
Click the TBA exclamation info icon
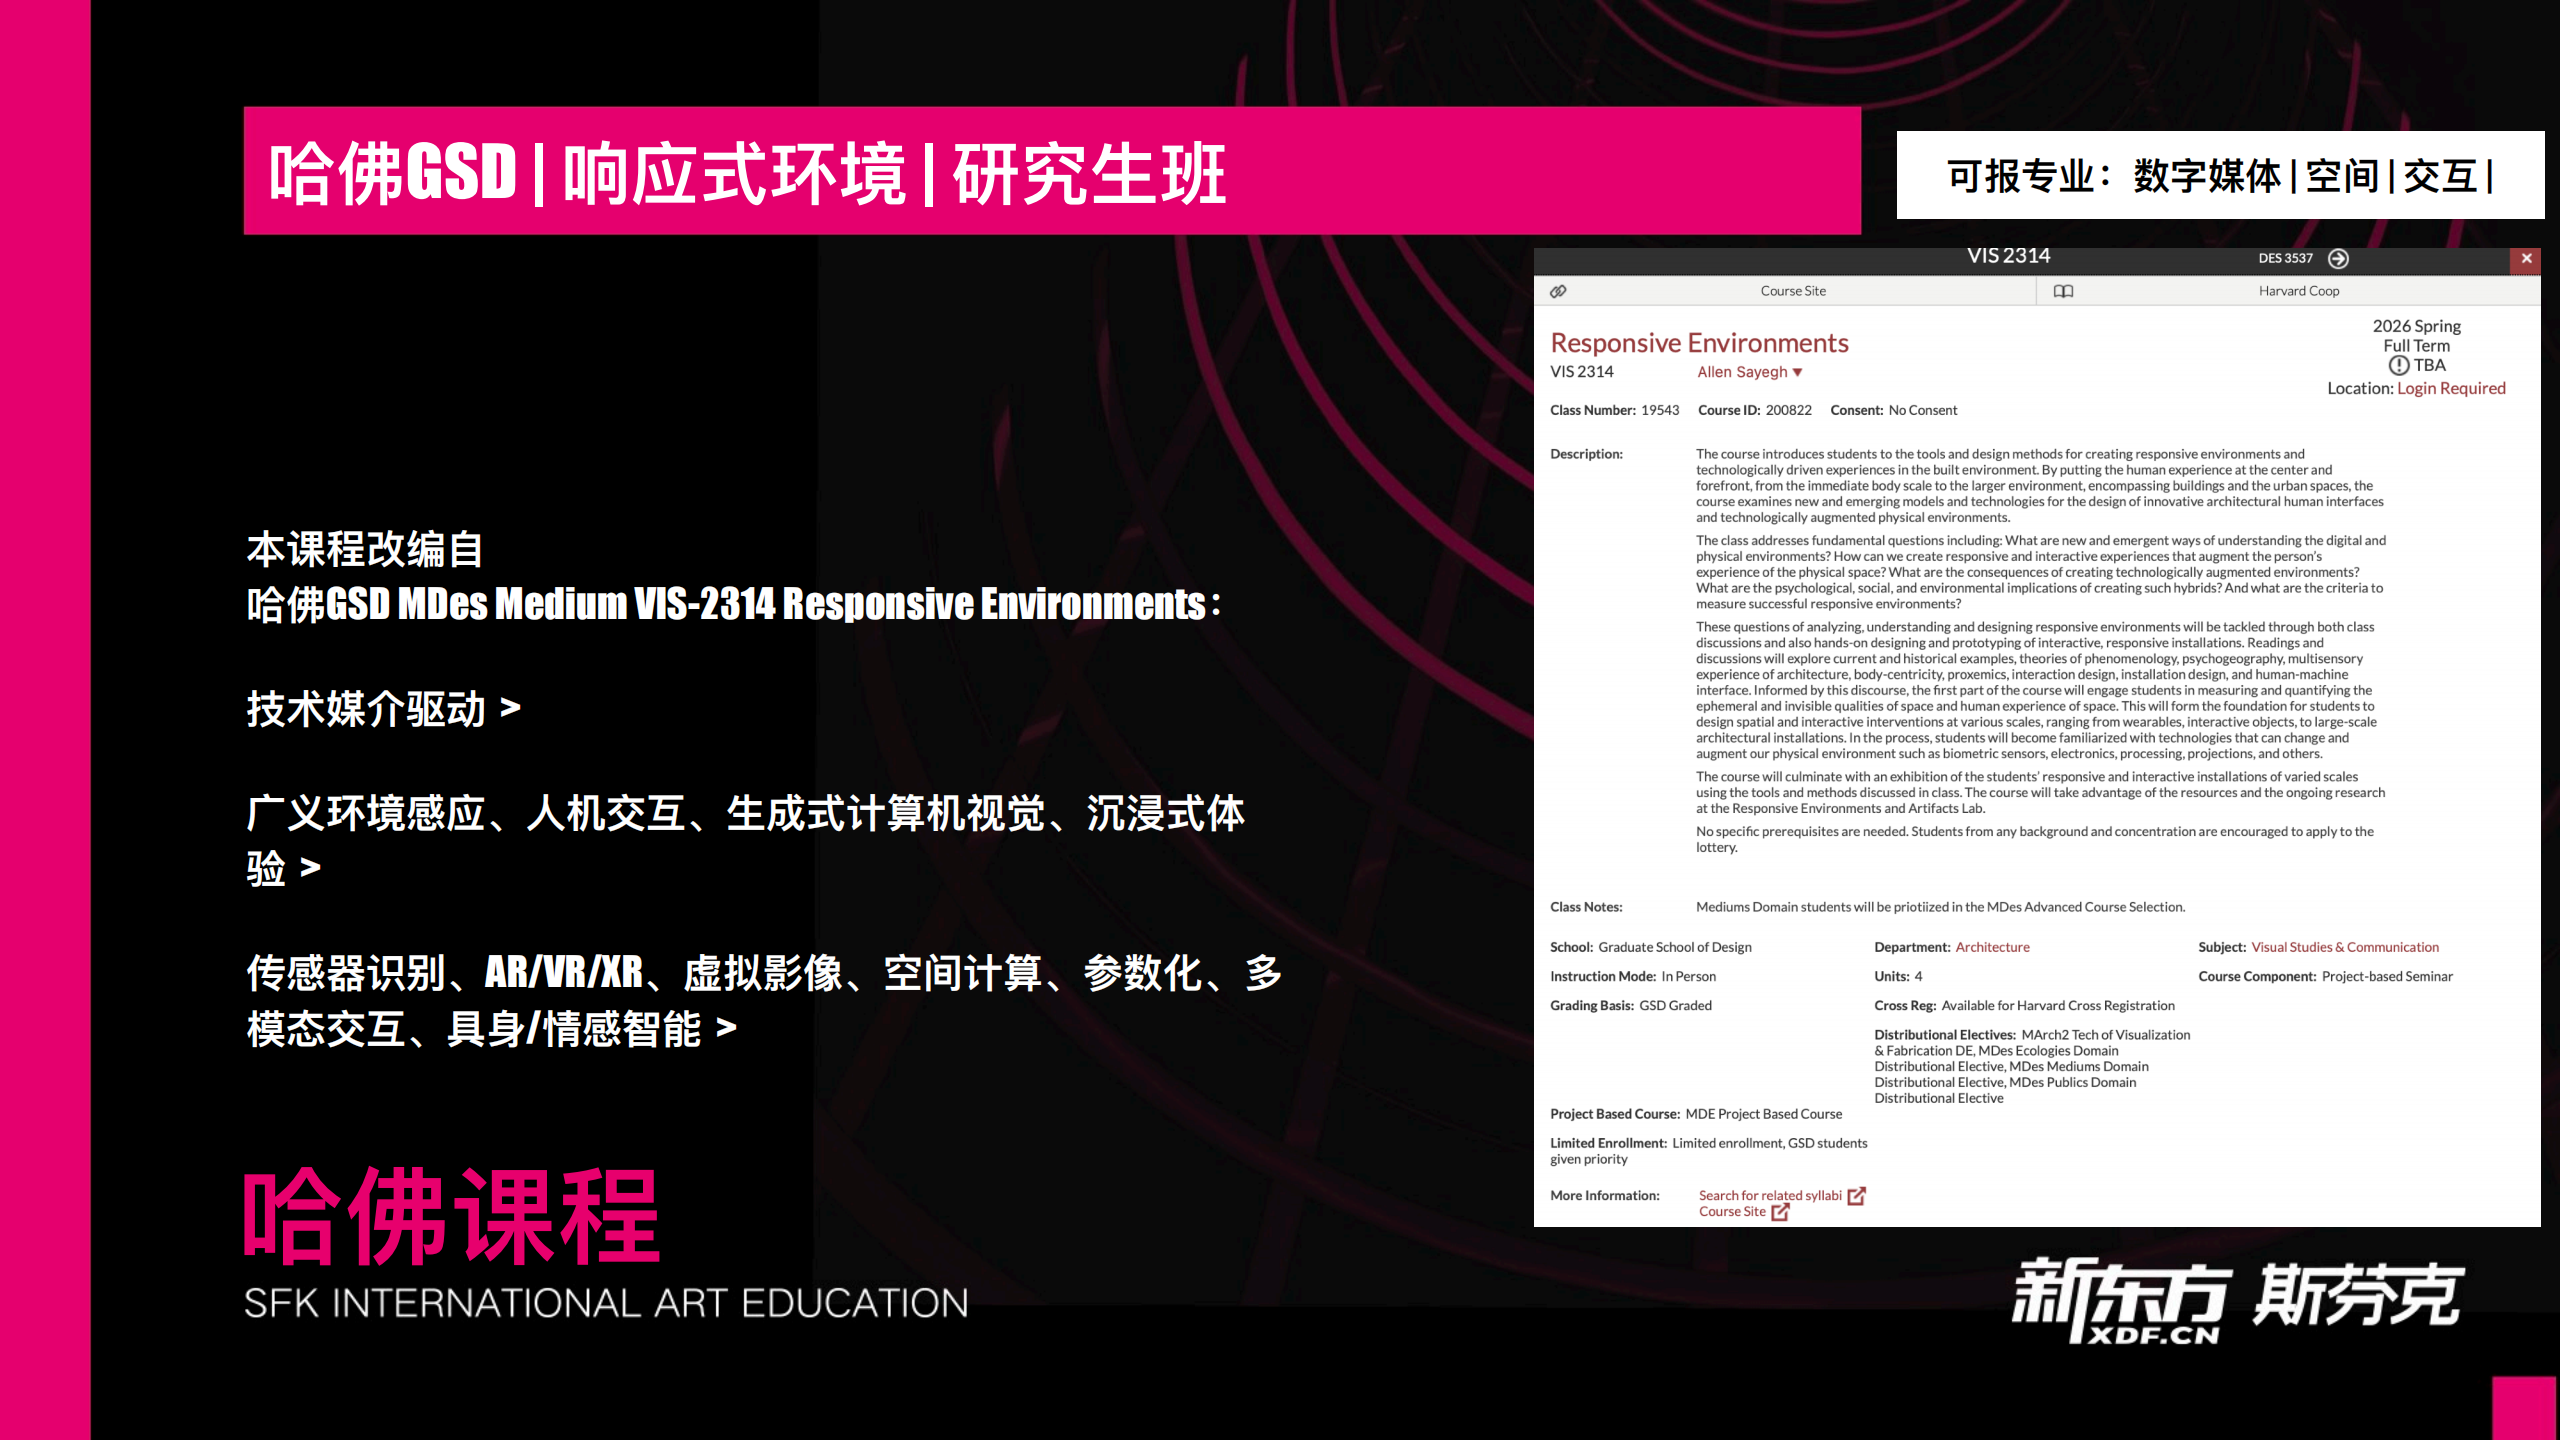(2398, 366)
